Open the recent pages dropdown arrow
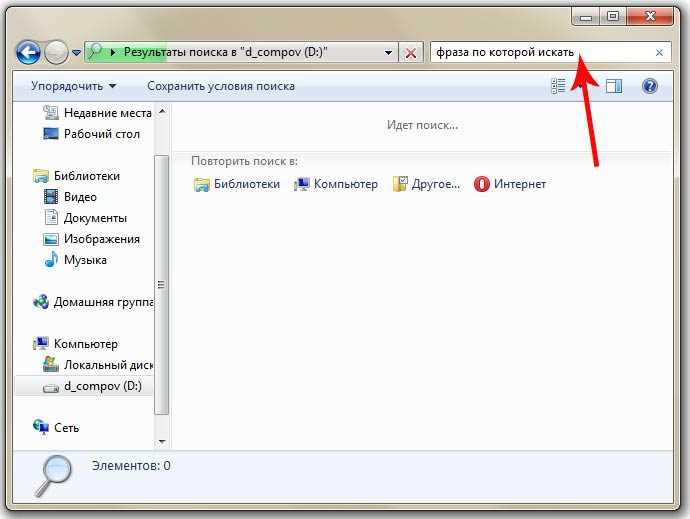This screenshot has width=690, height=519. click(77, 53)
